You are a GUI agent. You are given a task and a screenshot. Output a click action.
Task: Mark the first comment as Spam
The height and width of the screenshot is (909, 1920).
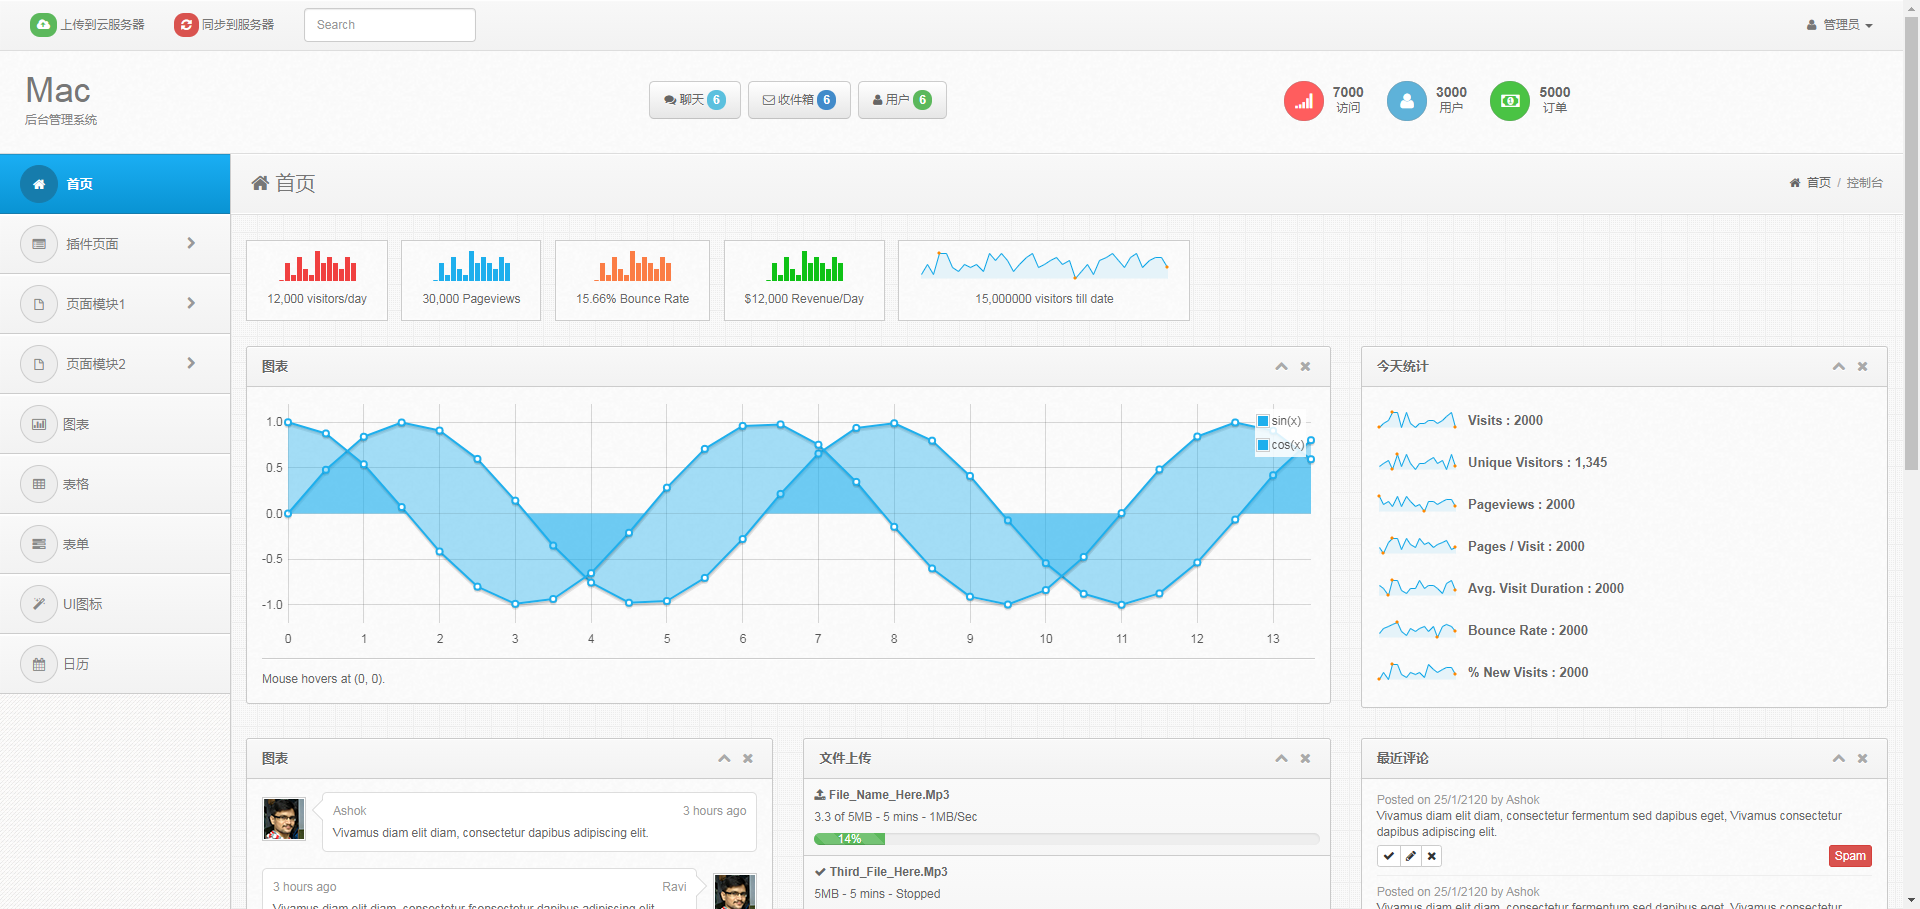click(1849, 856)
